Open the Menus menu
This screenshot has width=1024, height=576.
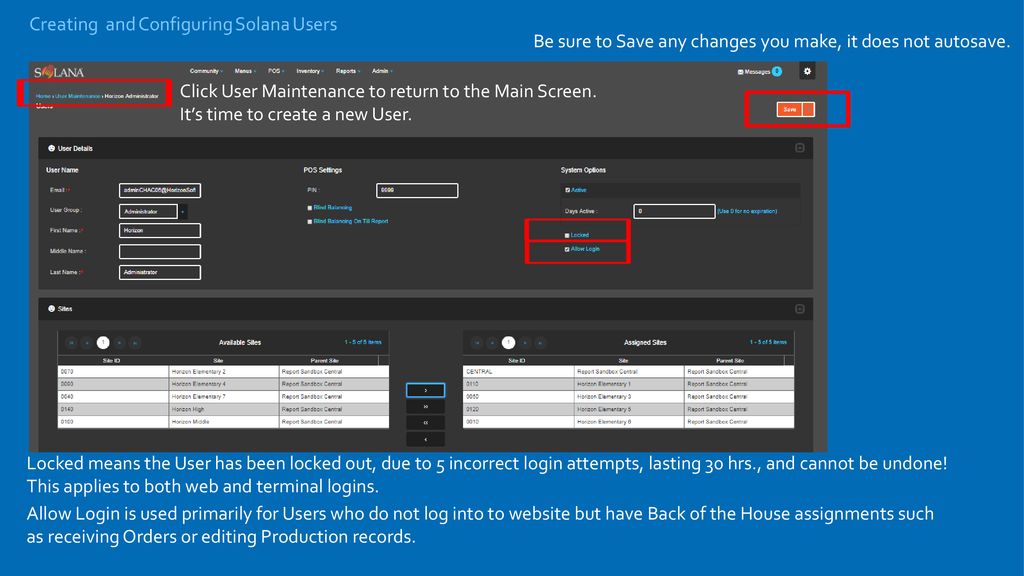tap(245, 71)
